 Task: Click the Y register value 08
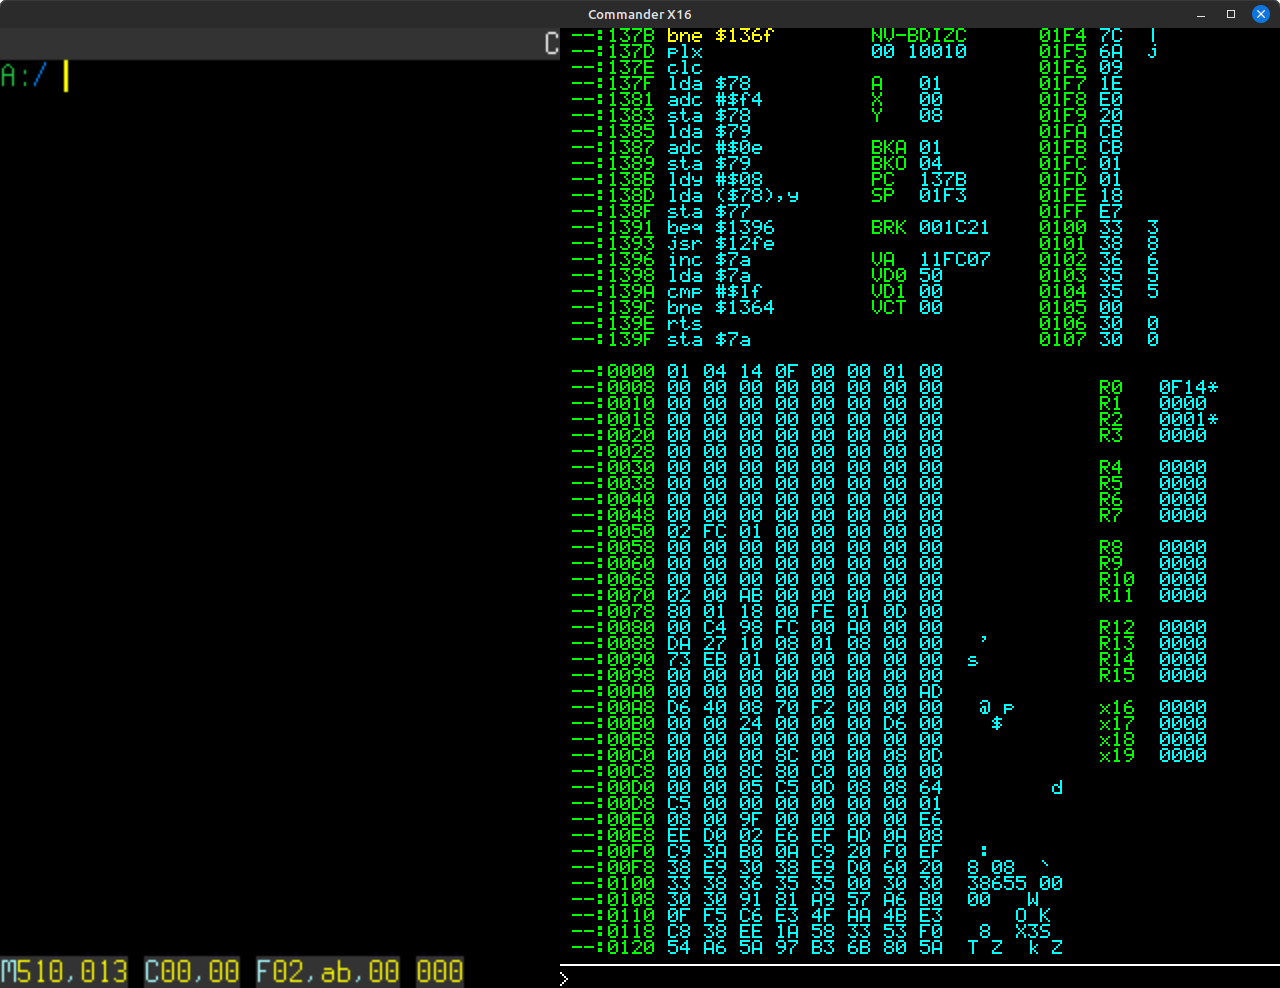(x=931, y=116)
